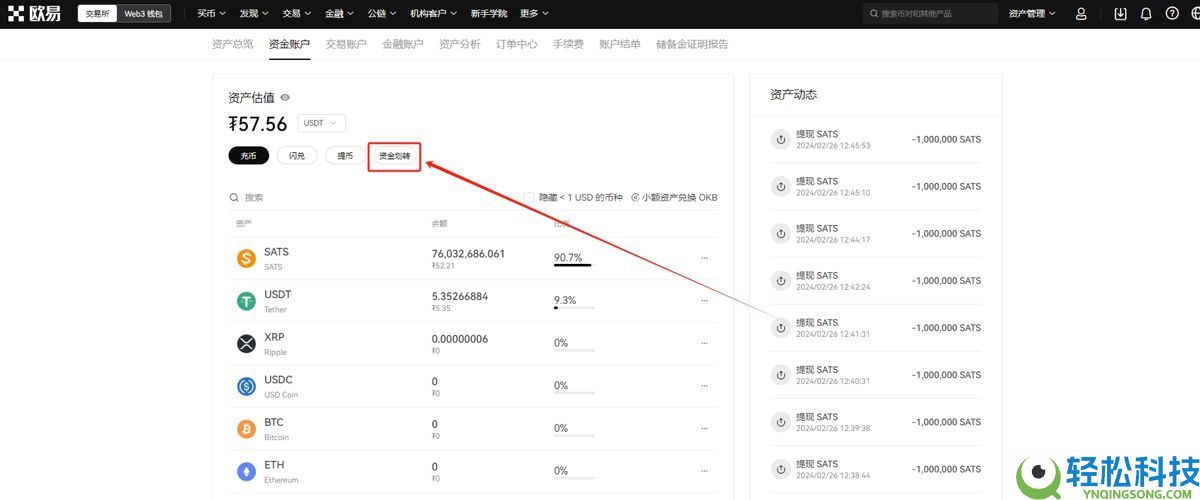Select the 资金账户 tab
Screen dimensions: 1200x500
(x=289, y=44)
